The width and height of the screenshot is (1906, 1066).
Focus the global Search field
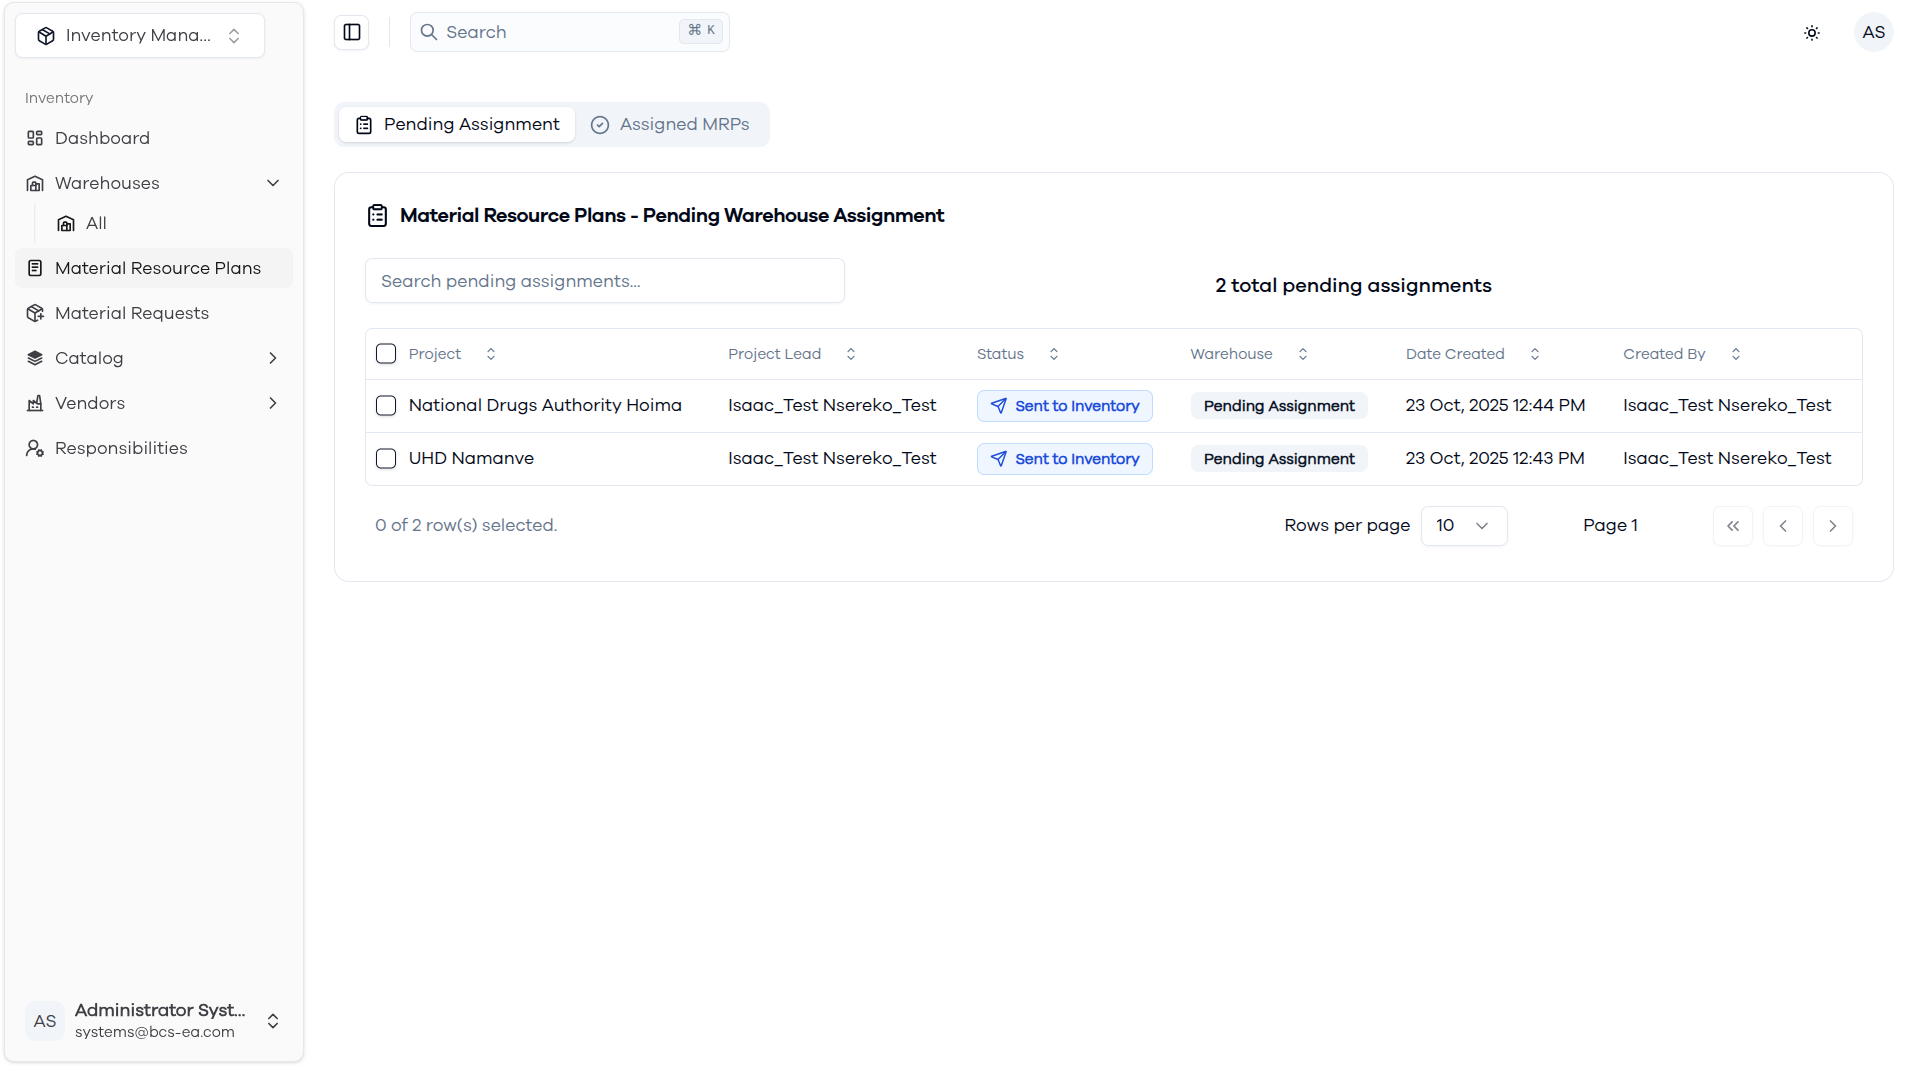click(x=569, y=32)
